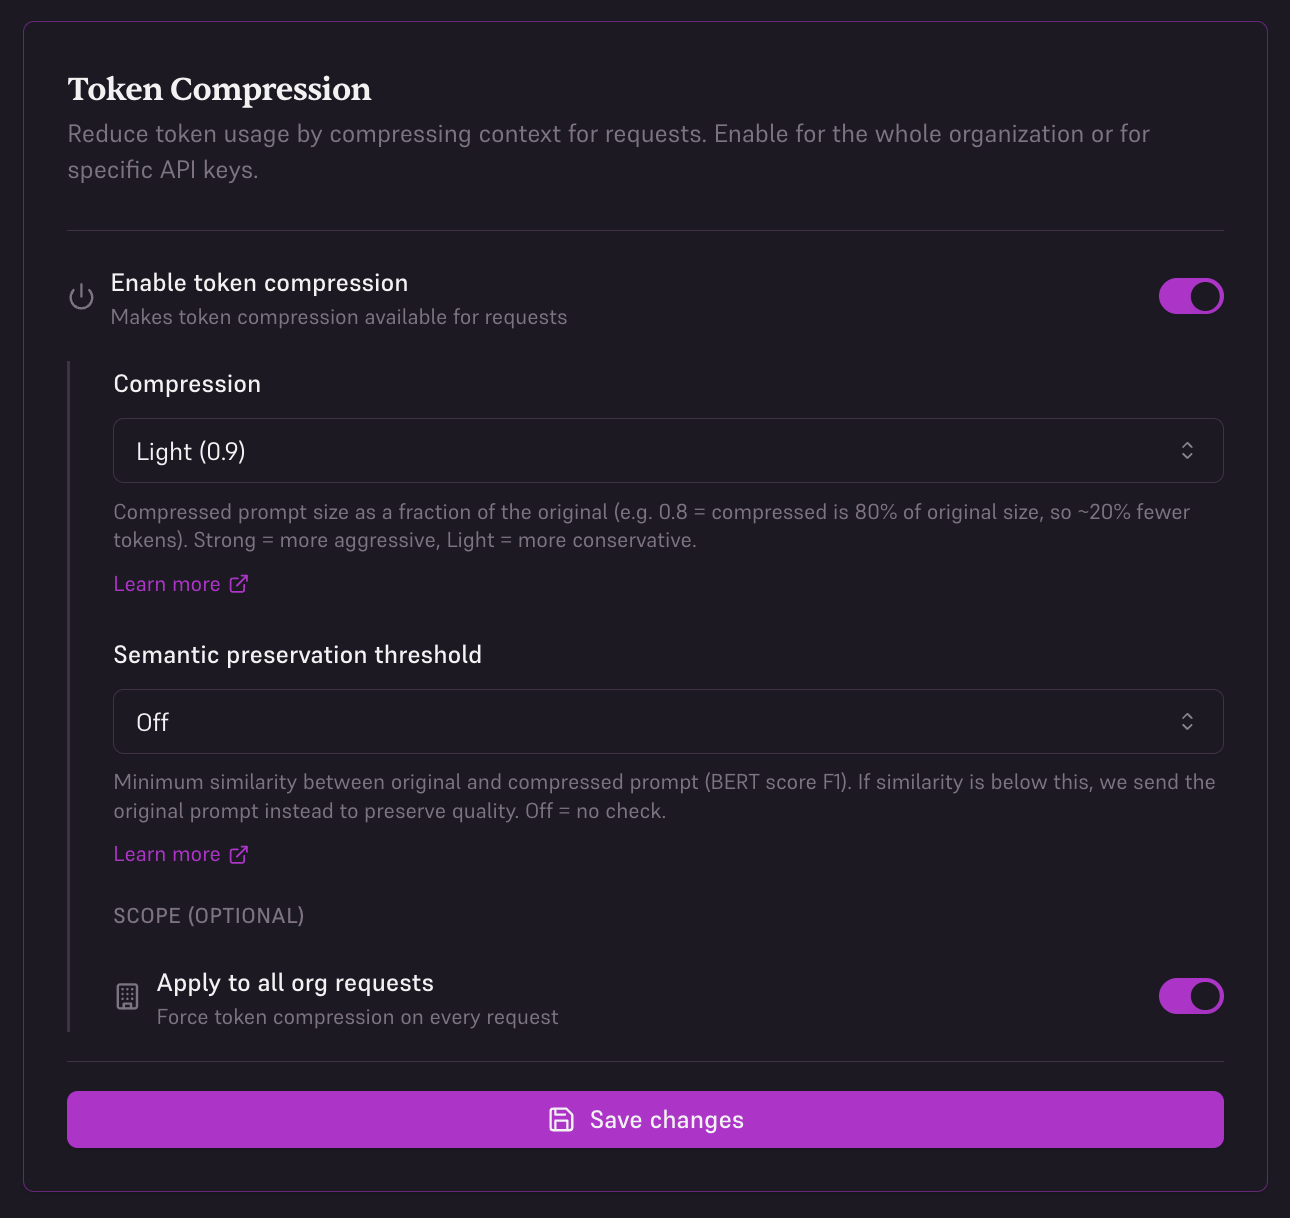Click the Enable token compression label text
This screenshot has width=1290, height=1218.
(259, 283)
